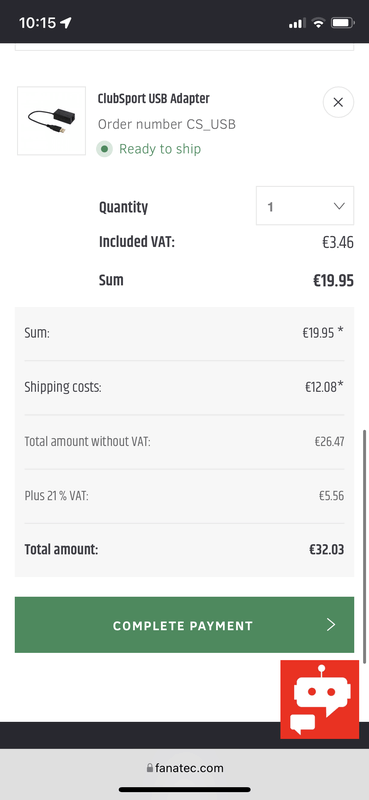The image size is (369, 800).
Task: Tap the 10:15 clock in status bar
Action: [37, 23]
